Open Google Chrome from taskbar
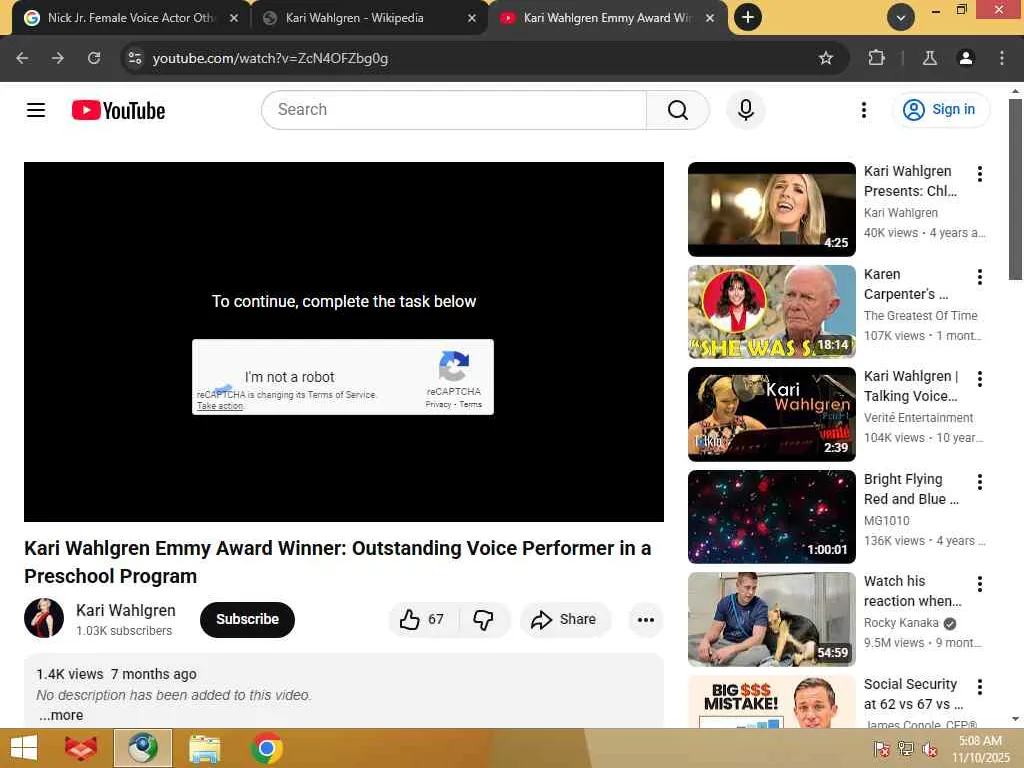 [x=266, y=748]
